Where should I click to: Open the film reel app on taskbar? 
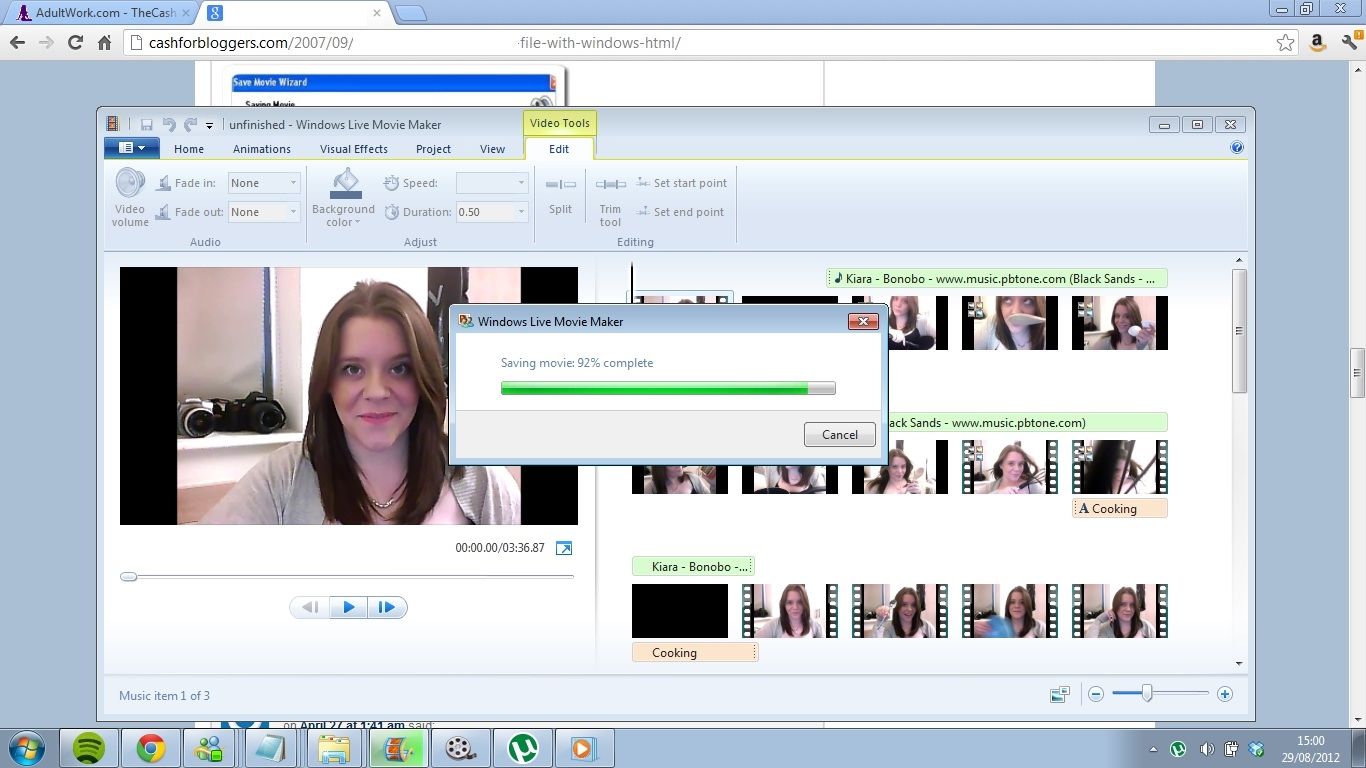461,748
